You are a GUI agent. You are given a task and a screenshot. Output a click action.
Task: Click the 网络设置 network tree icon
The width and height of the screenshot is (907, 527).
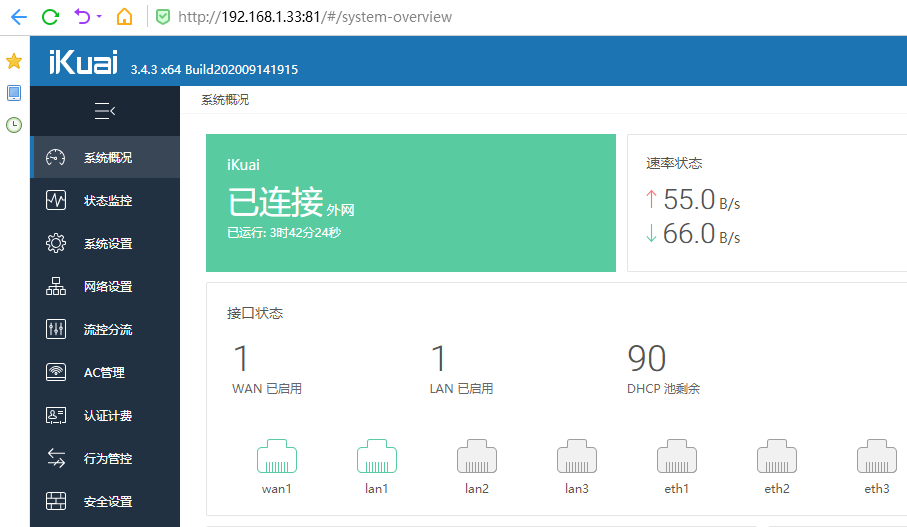56,286
